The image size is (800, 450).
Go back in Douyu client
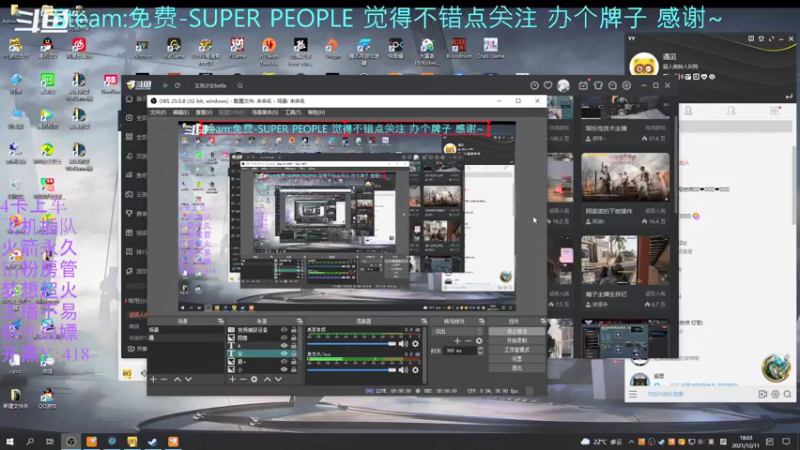click(x=165, y=86)
